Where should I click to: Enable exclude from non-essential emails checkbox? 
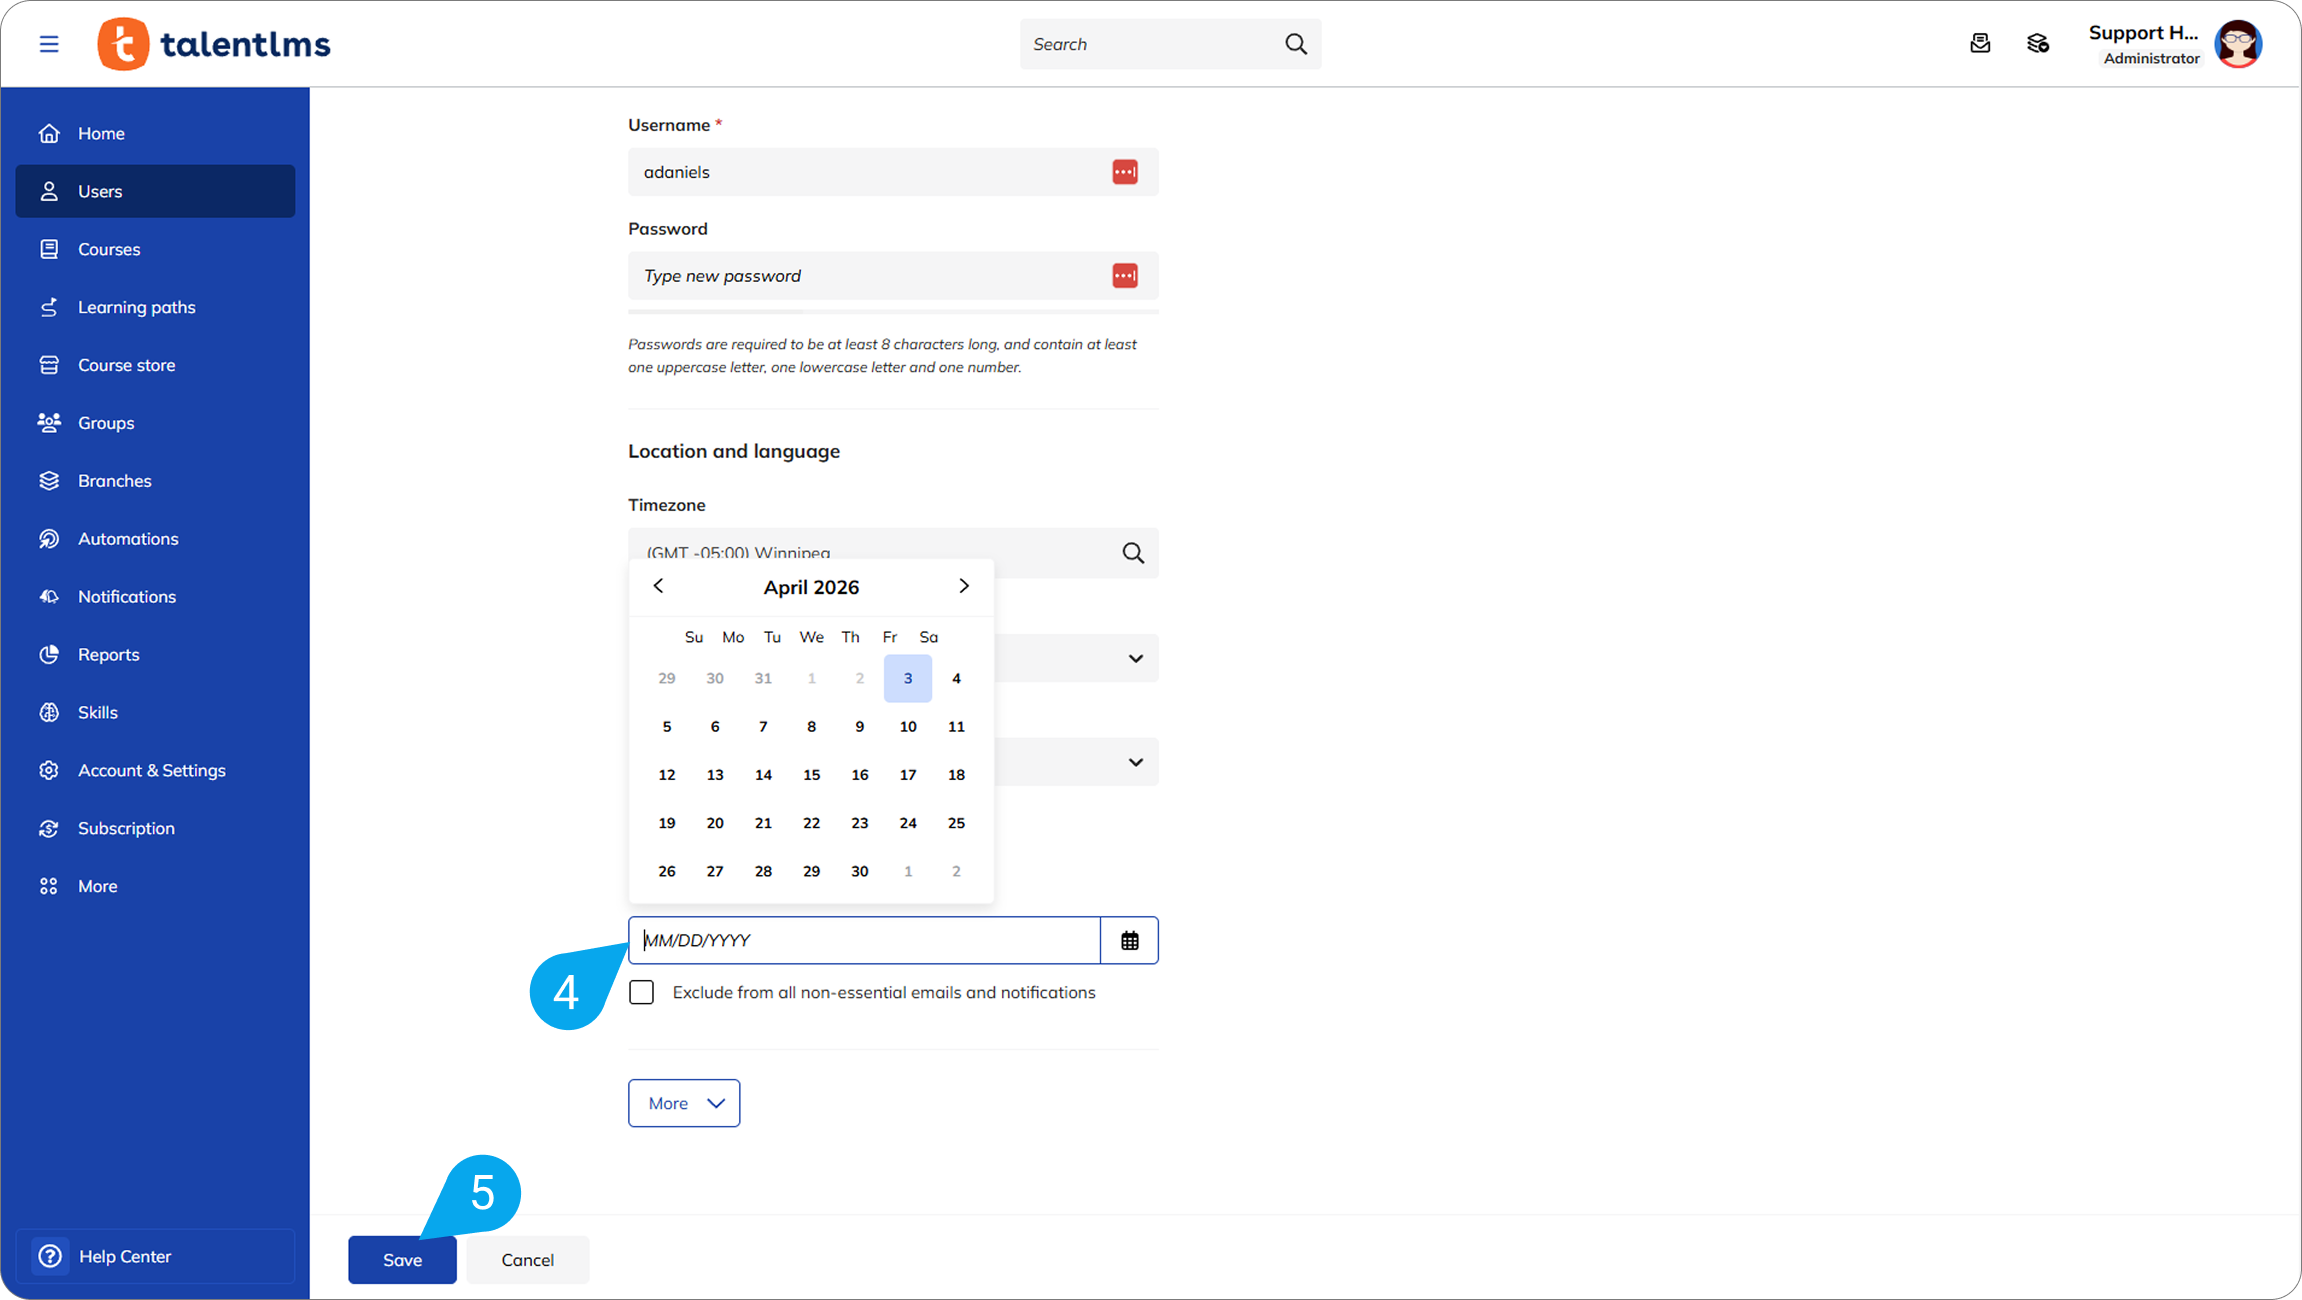pos(641,992)
